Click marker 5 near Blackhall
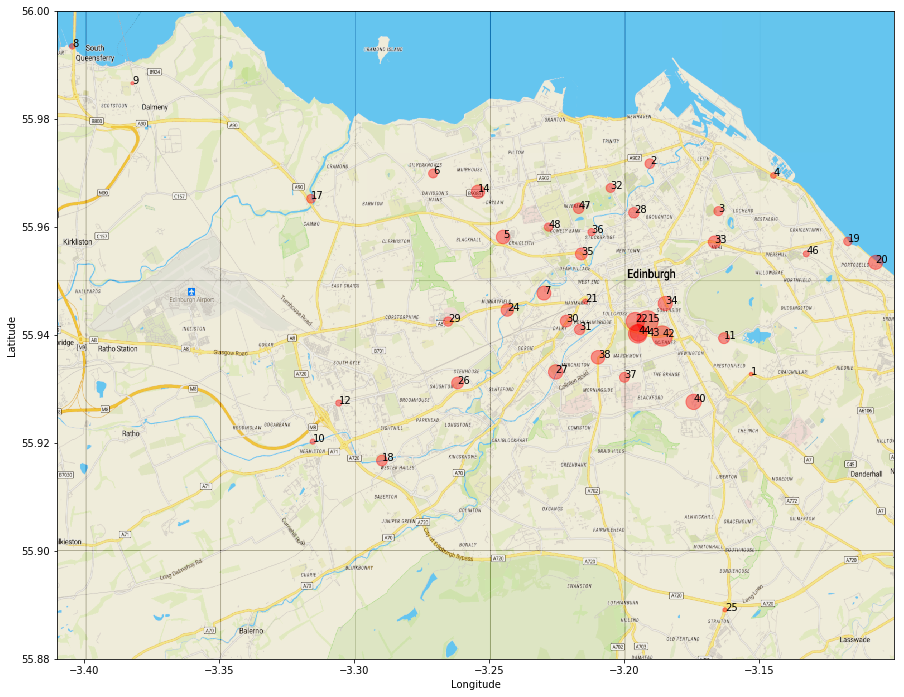 click(x=502, y=237)
